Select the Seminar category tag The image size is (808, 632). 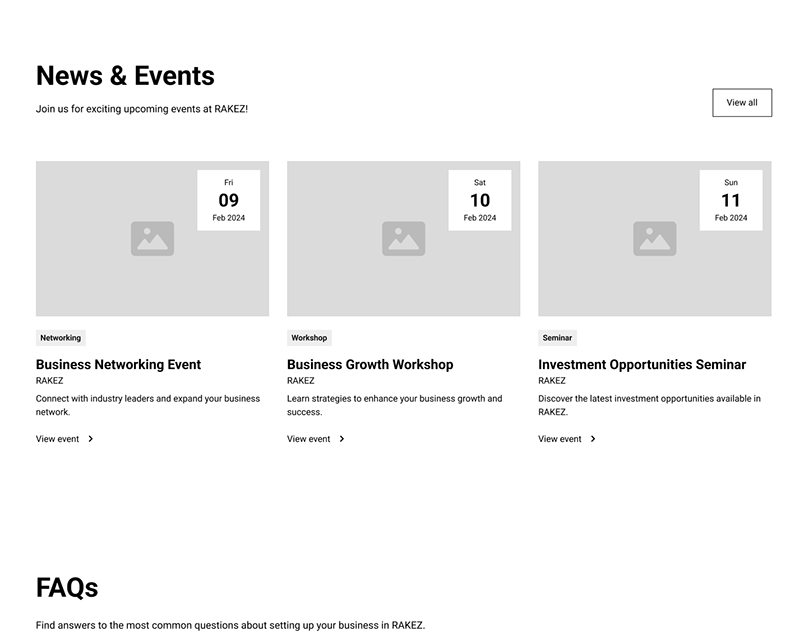pyautogui.click(x=556, y=337)
